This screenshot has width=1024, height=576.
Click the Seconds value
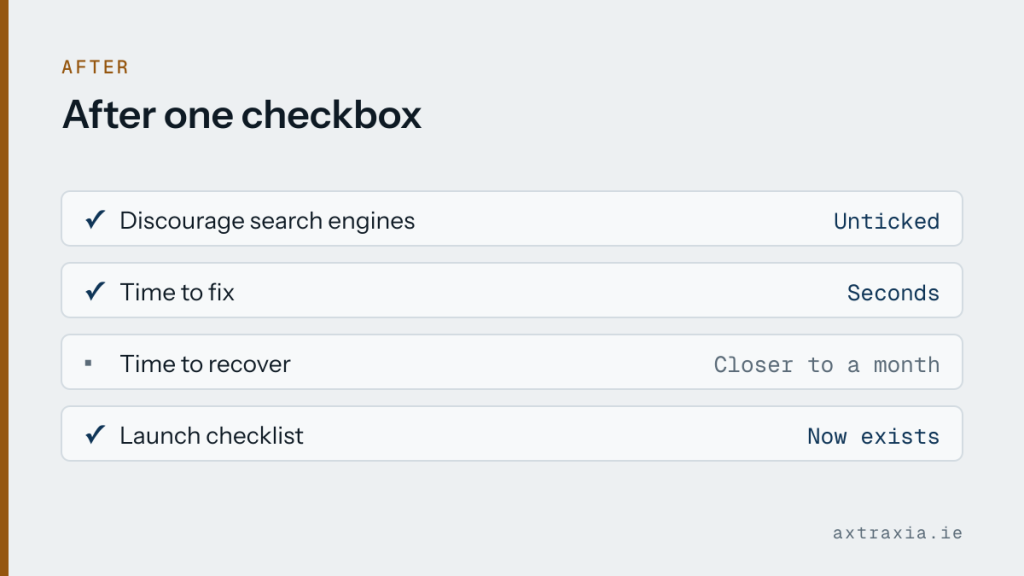pos(893,293)
